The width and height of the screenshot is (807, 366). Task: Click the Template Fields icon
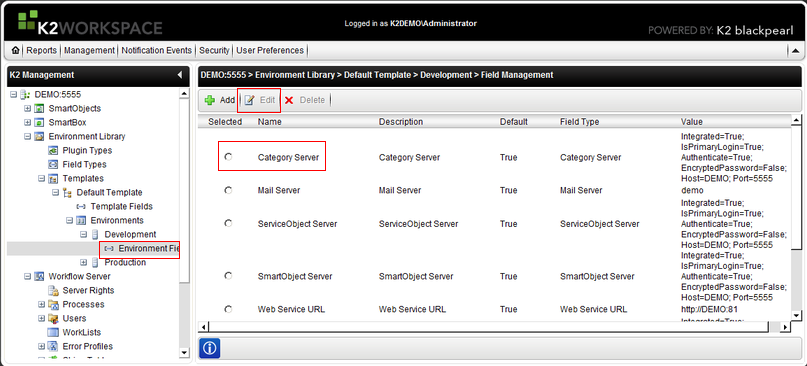81,206
